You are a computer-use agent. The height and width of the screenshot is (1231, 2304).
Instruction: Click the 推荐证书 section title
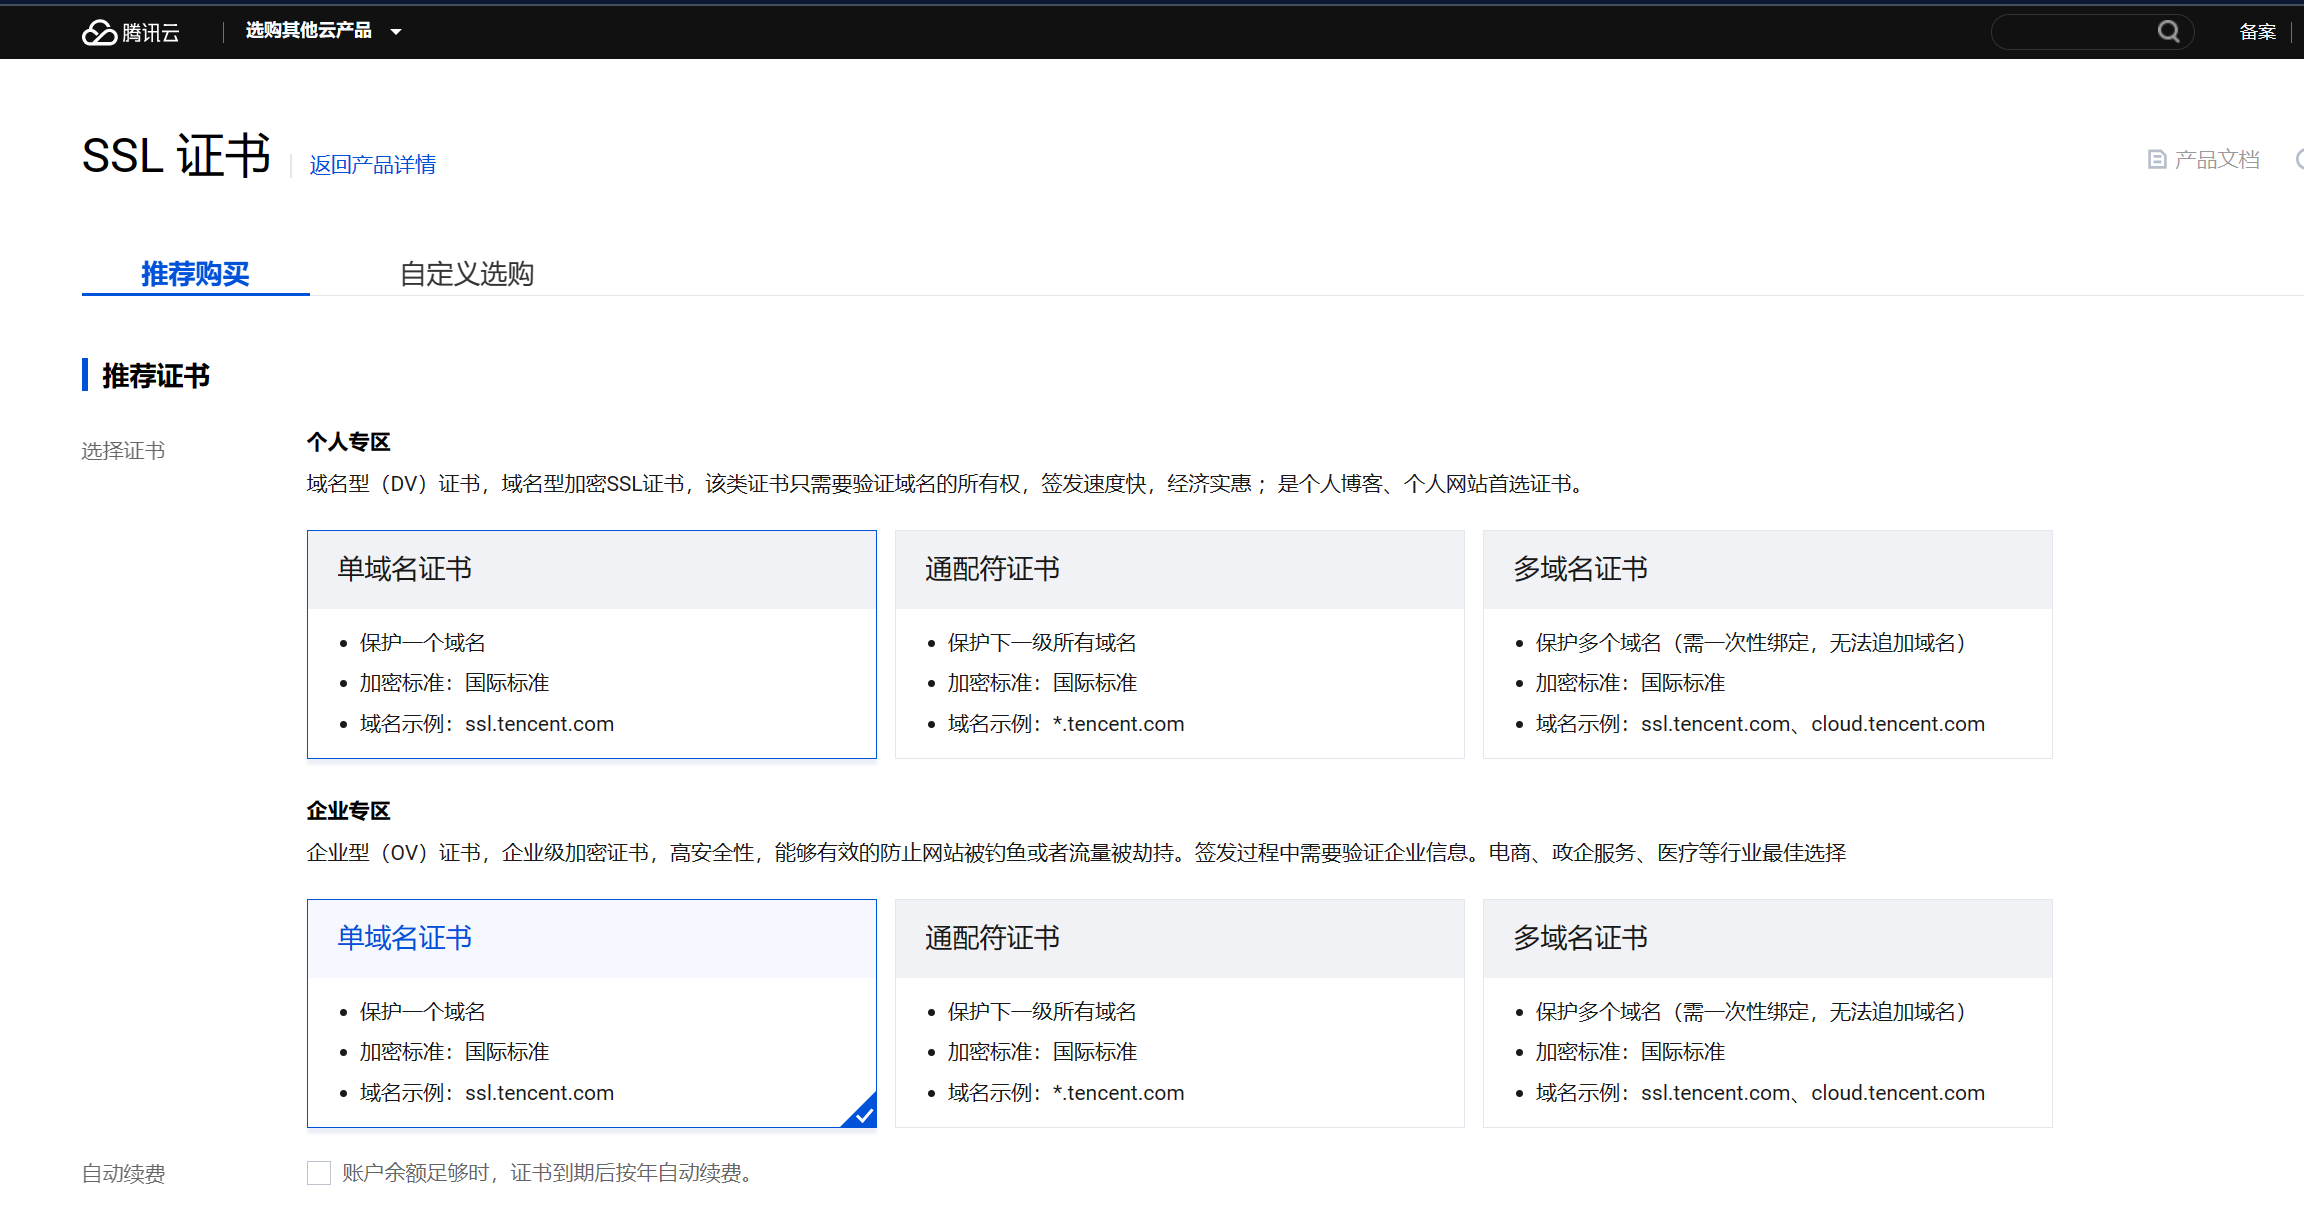[156, 376]
